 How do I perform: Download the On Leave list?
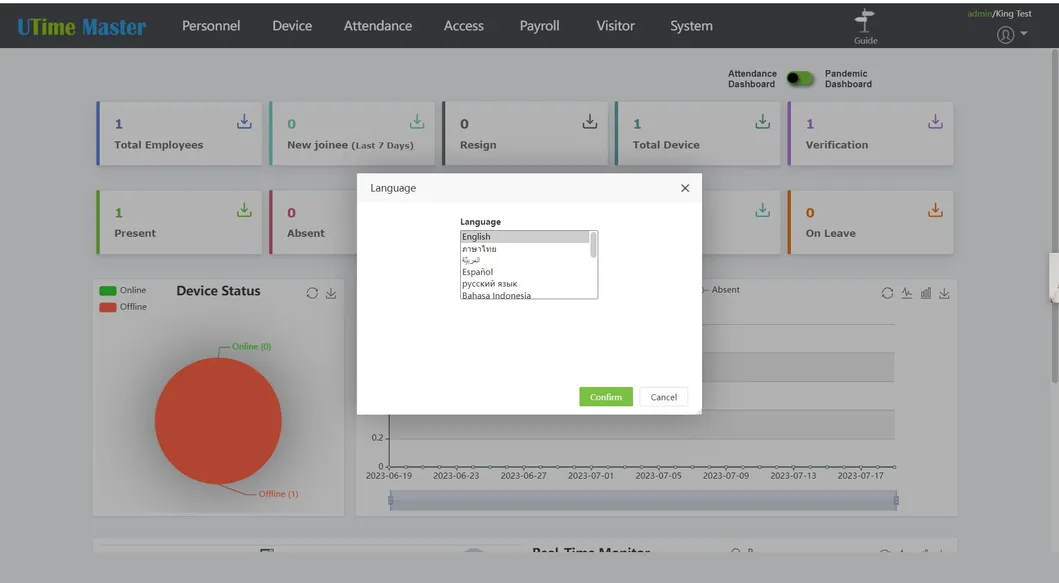935,210
